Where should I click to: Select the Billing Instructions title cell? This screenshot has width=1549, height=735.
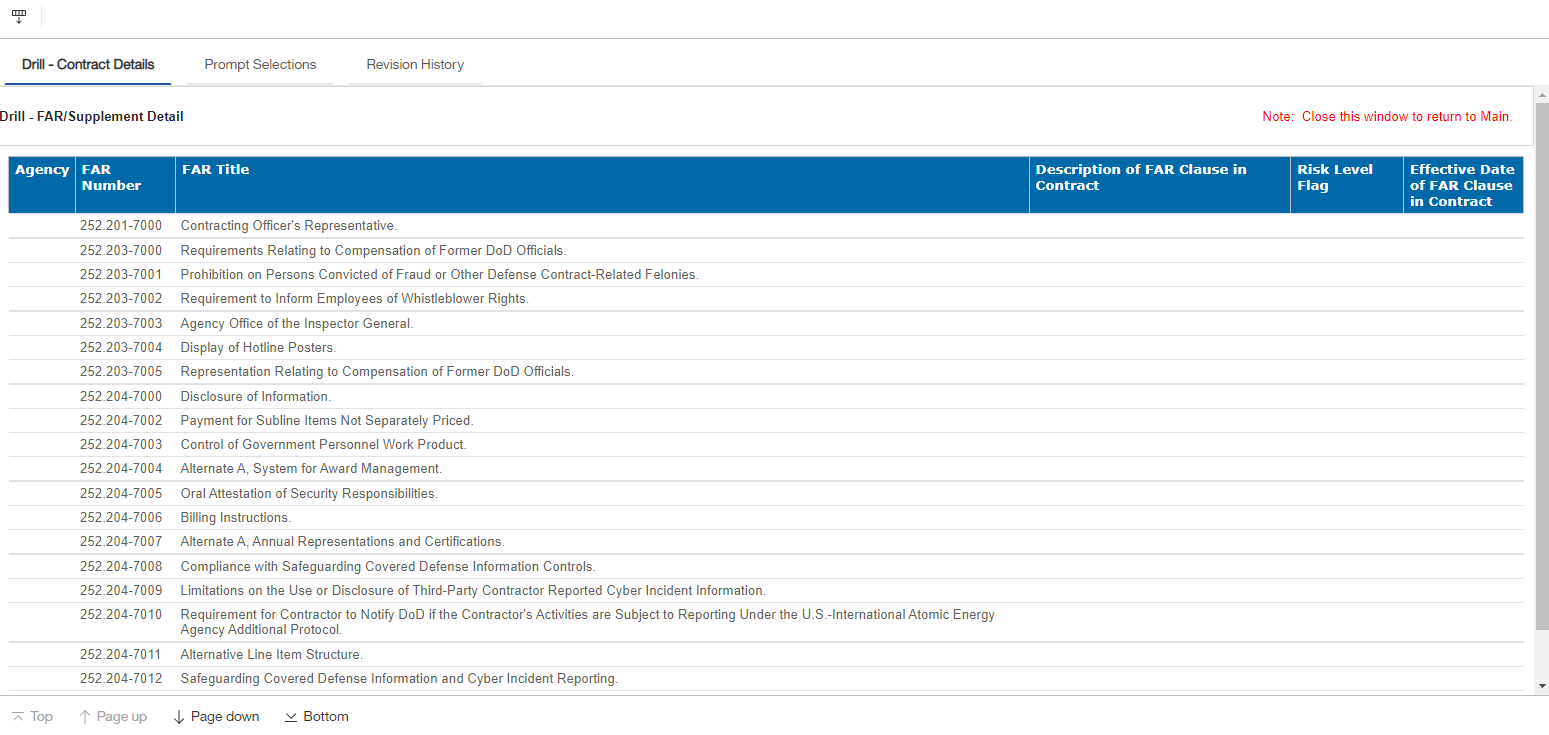click(235, 518)
